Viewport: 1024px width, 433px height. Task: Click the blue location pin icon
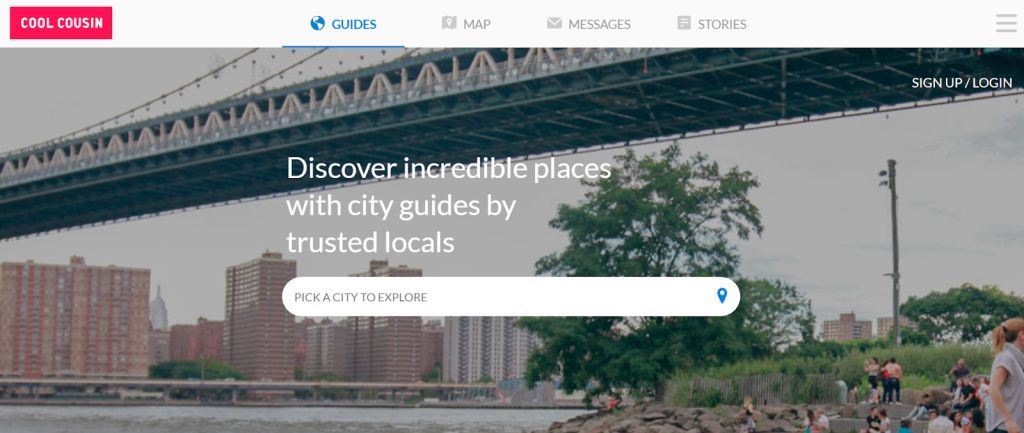(x=722, y=296)
